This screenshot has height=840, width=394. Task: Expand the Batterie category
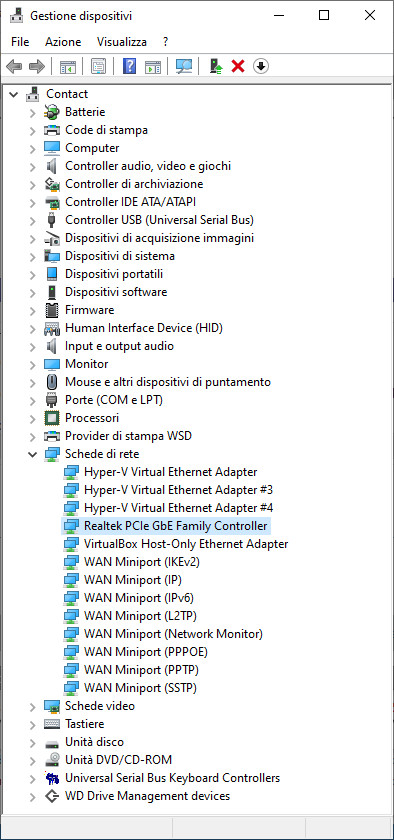(33, 112)
